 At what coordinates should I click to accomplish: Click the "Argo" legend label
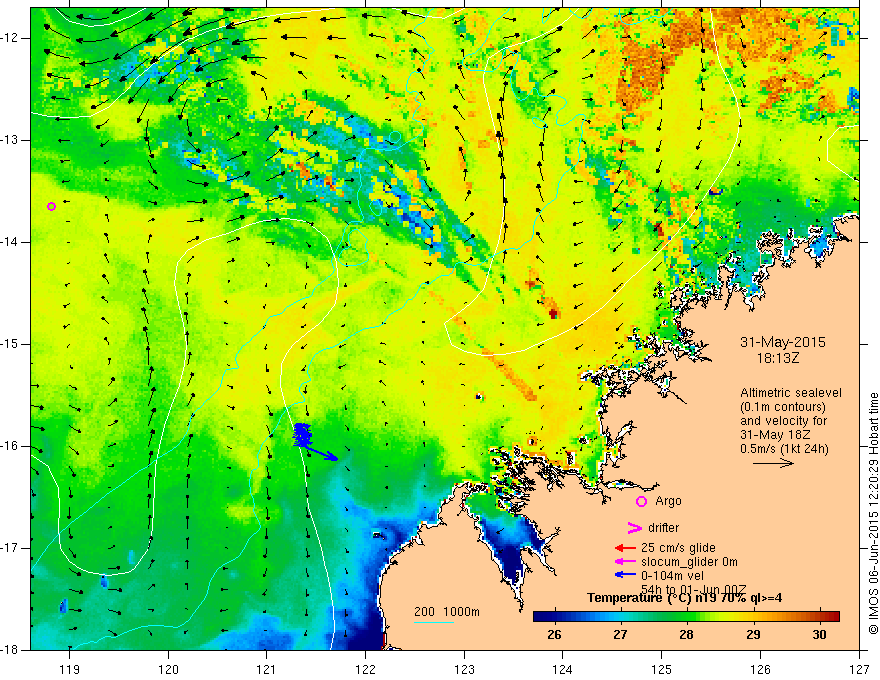668,501
